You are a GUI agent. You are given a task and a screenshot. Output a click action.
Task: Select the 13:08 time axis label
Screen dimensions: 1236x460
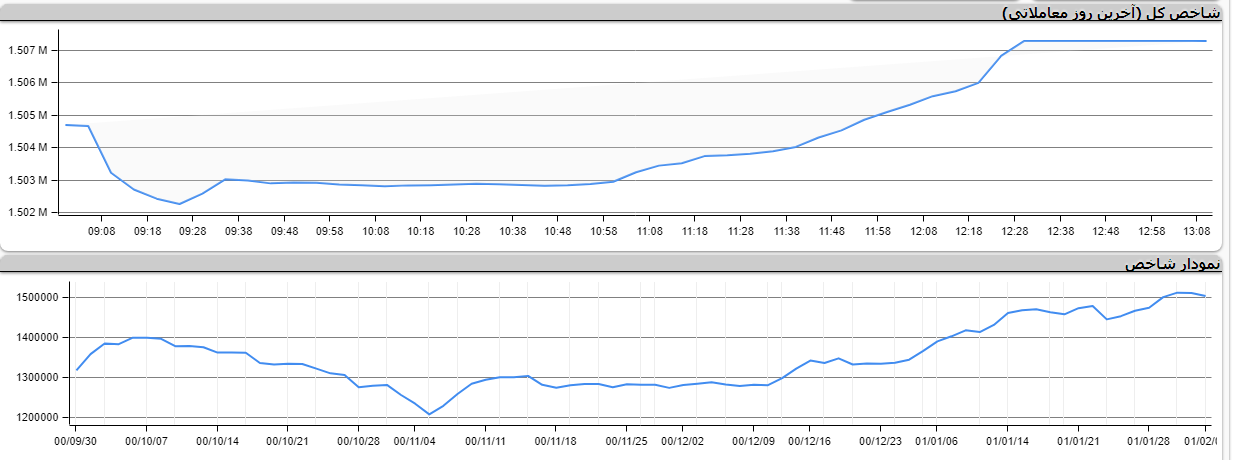coord(1197,231)
